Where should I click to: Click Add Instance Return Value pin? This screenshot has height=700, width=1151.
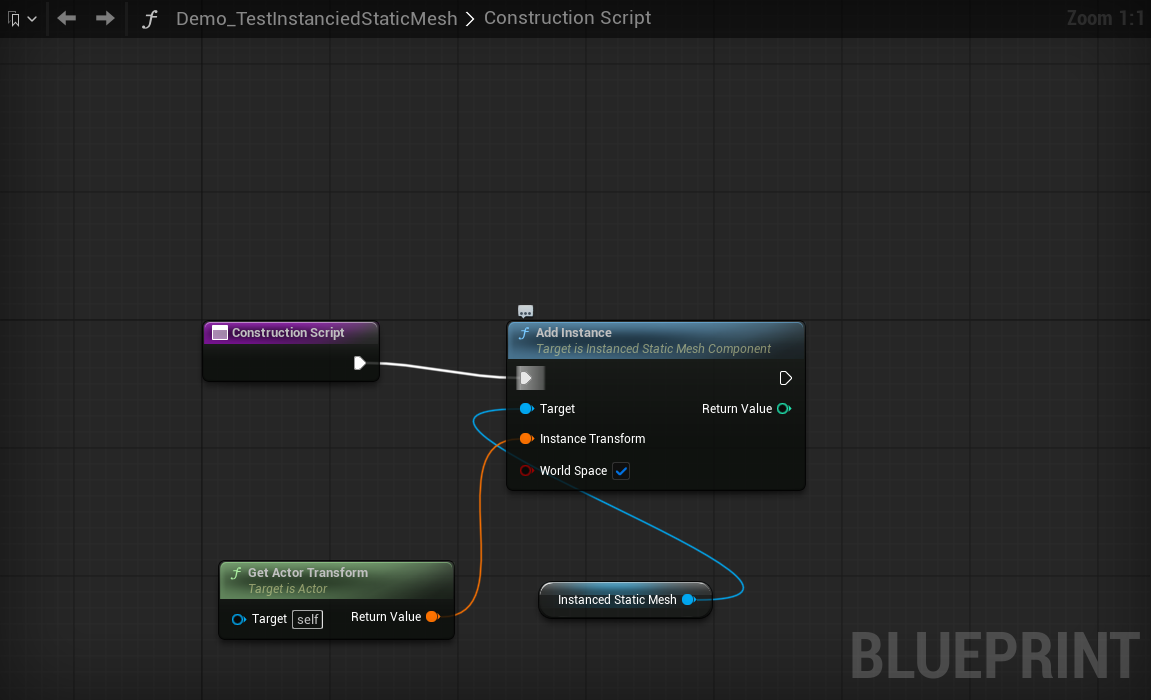784,409
